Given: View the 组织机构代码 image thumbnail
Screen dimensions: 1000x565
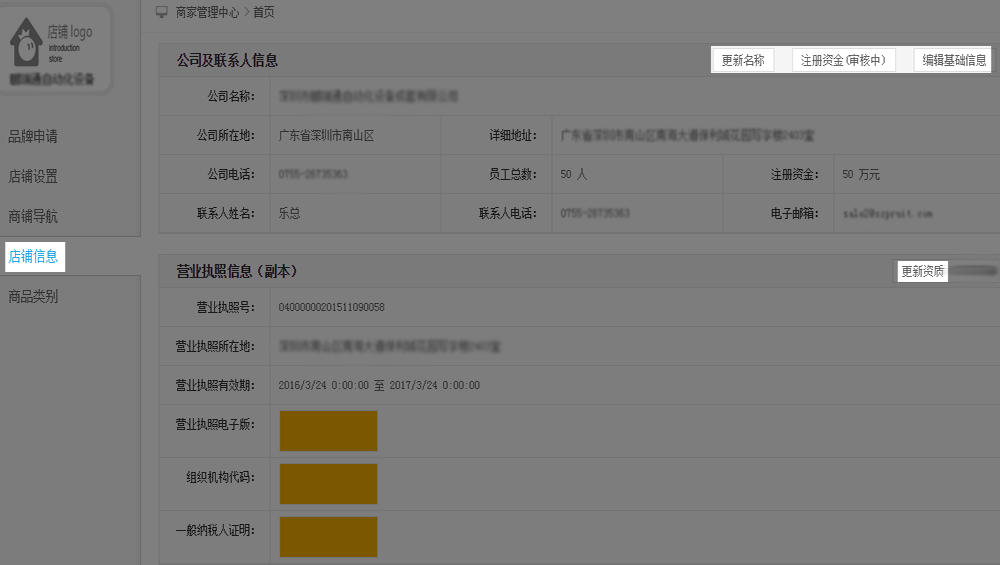Looking at the screenshot, I should 328,483.
